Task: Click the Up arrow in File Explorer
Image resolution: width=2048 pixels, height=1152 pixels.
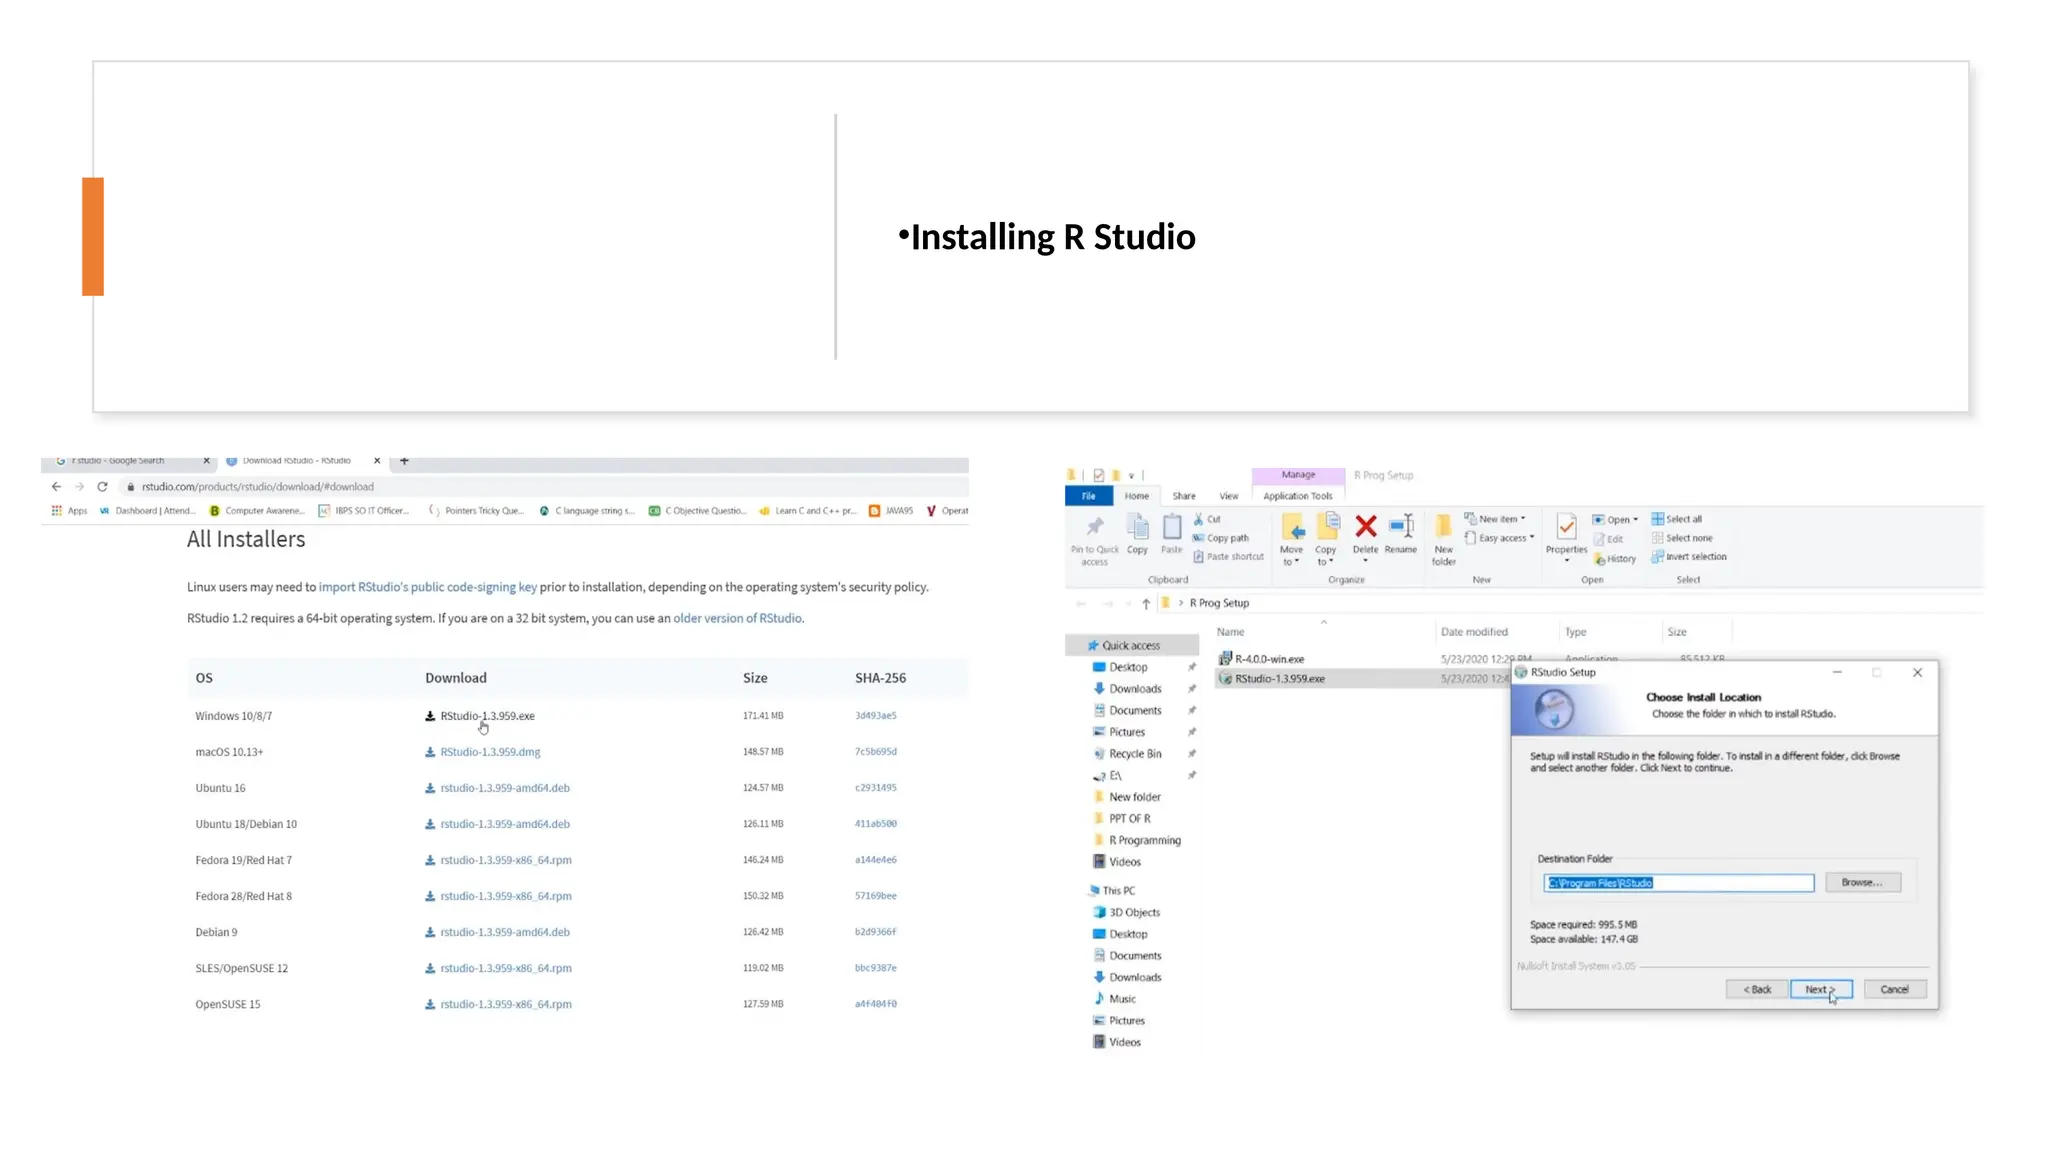Action: (x=1146, y=604)
